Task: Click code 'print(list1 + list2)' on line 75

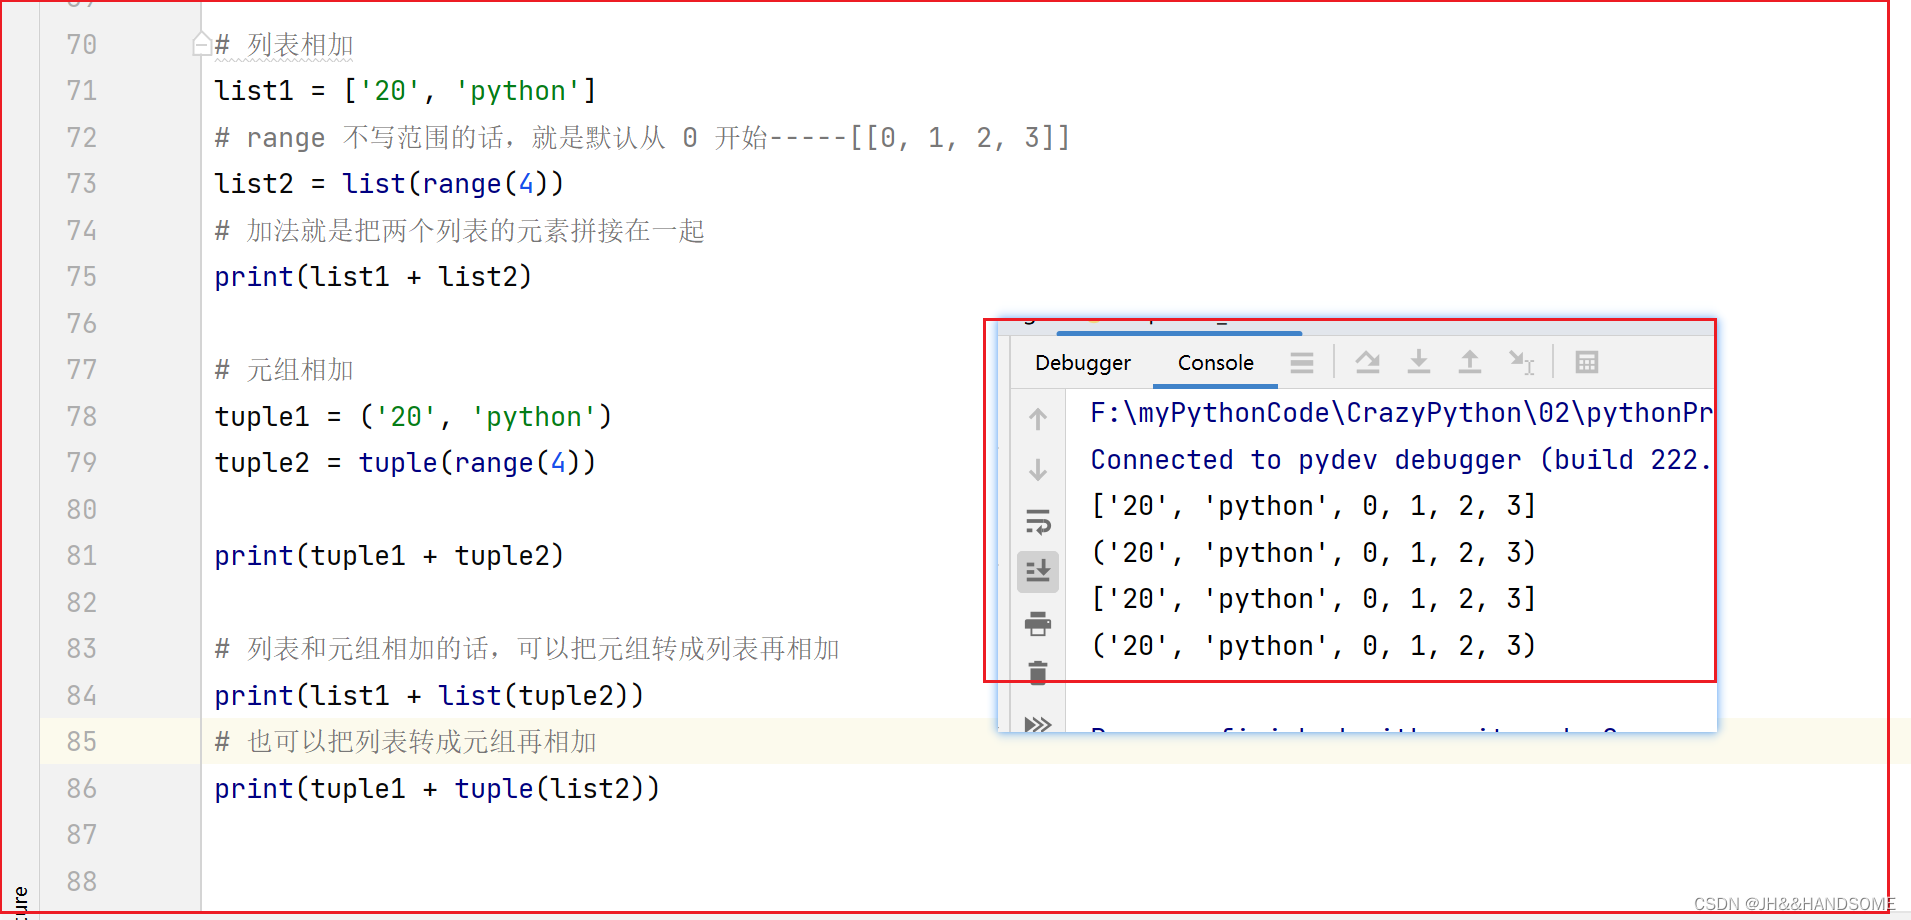Action: [x=373, y=277]
